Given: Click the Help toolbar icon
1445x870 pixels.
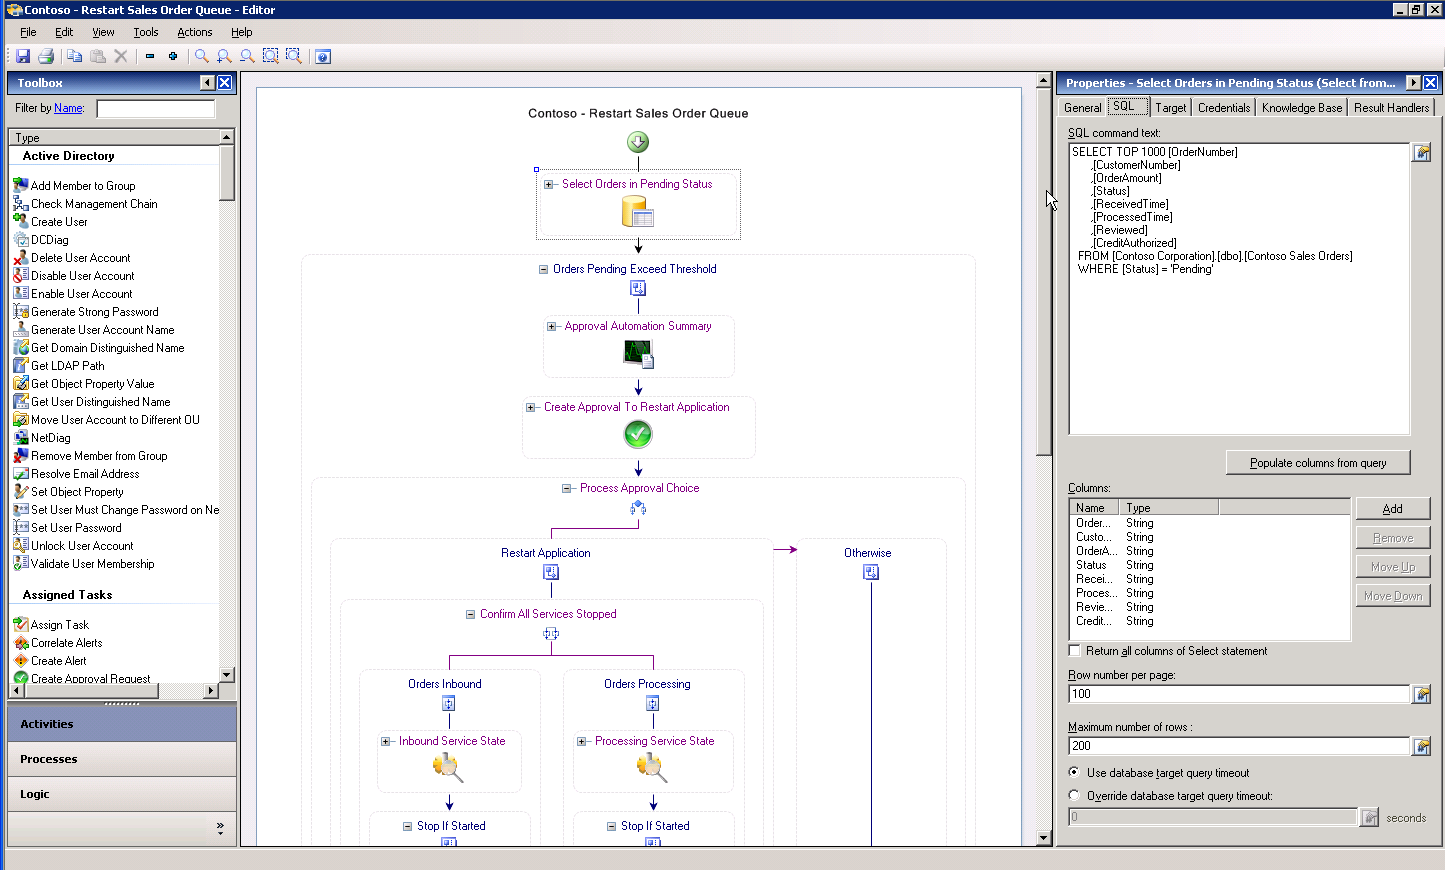Looking at the screenshot, I should 323,56.
